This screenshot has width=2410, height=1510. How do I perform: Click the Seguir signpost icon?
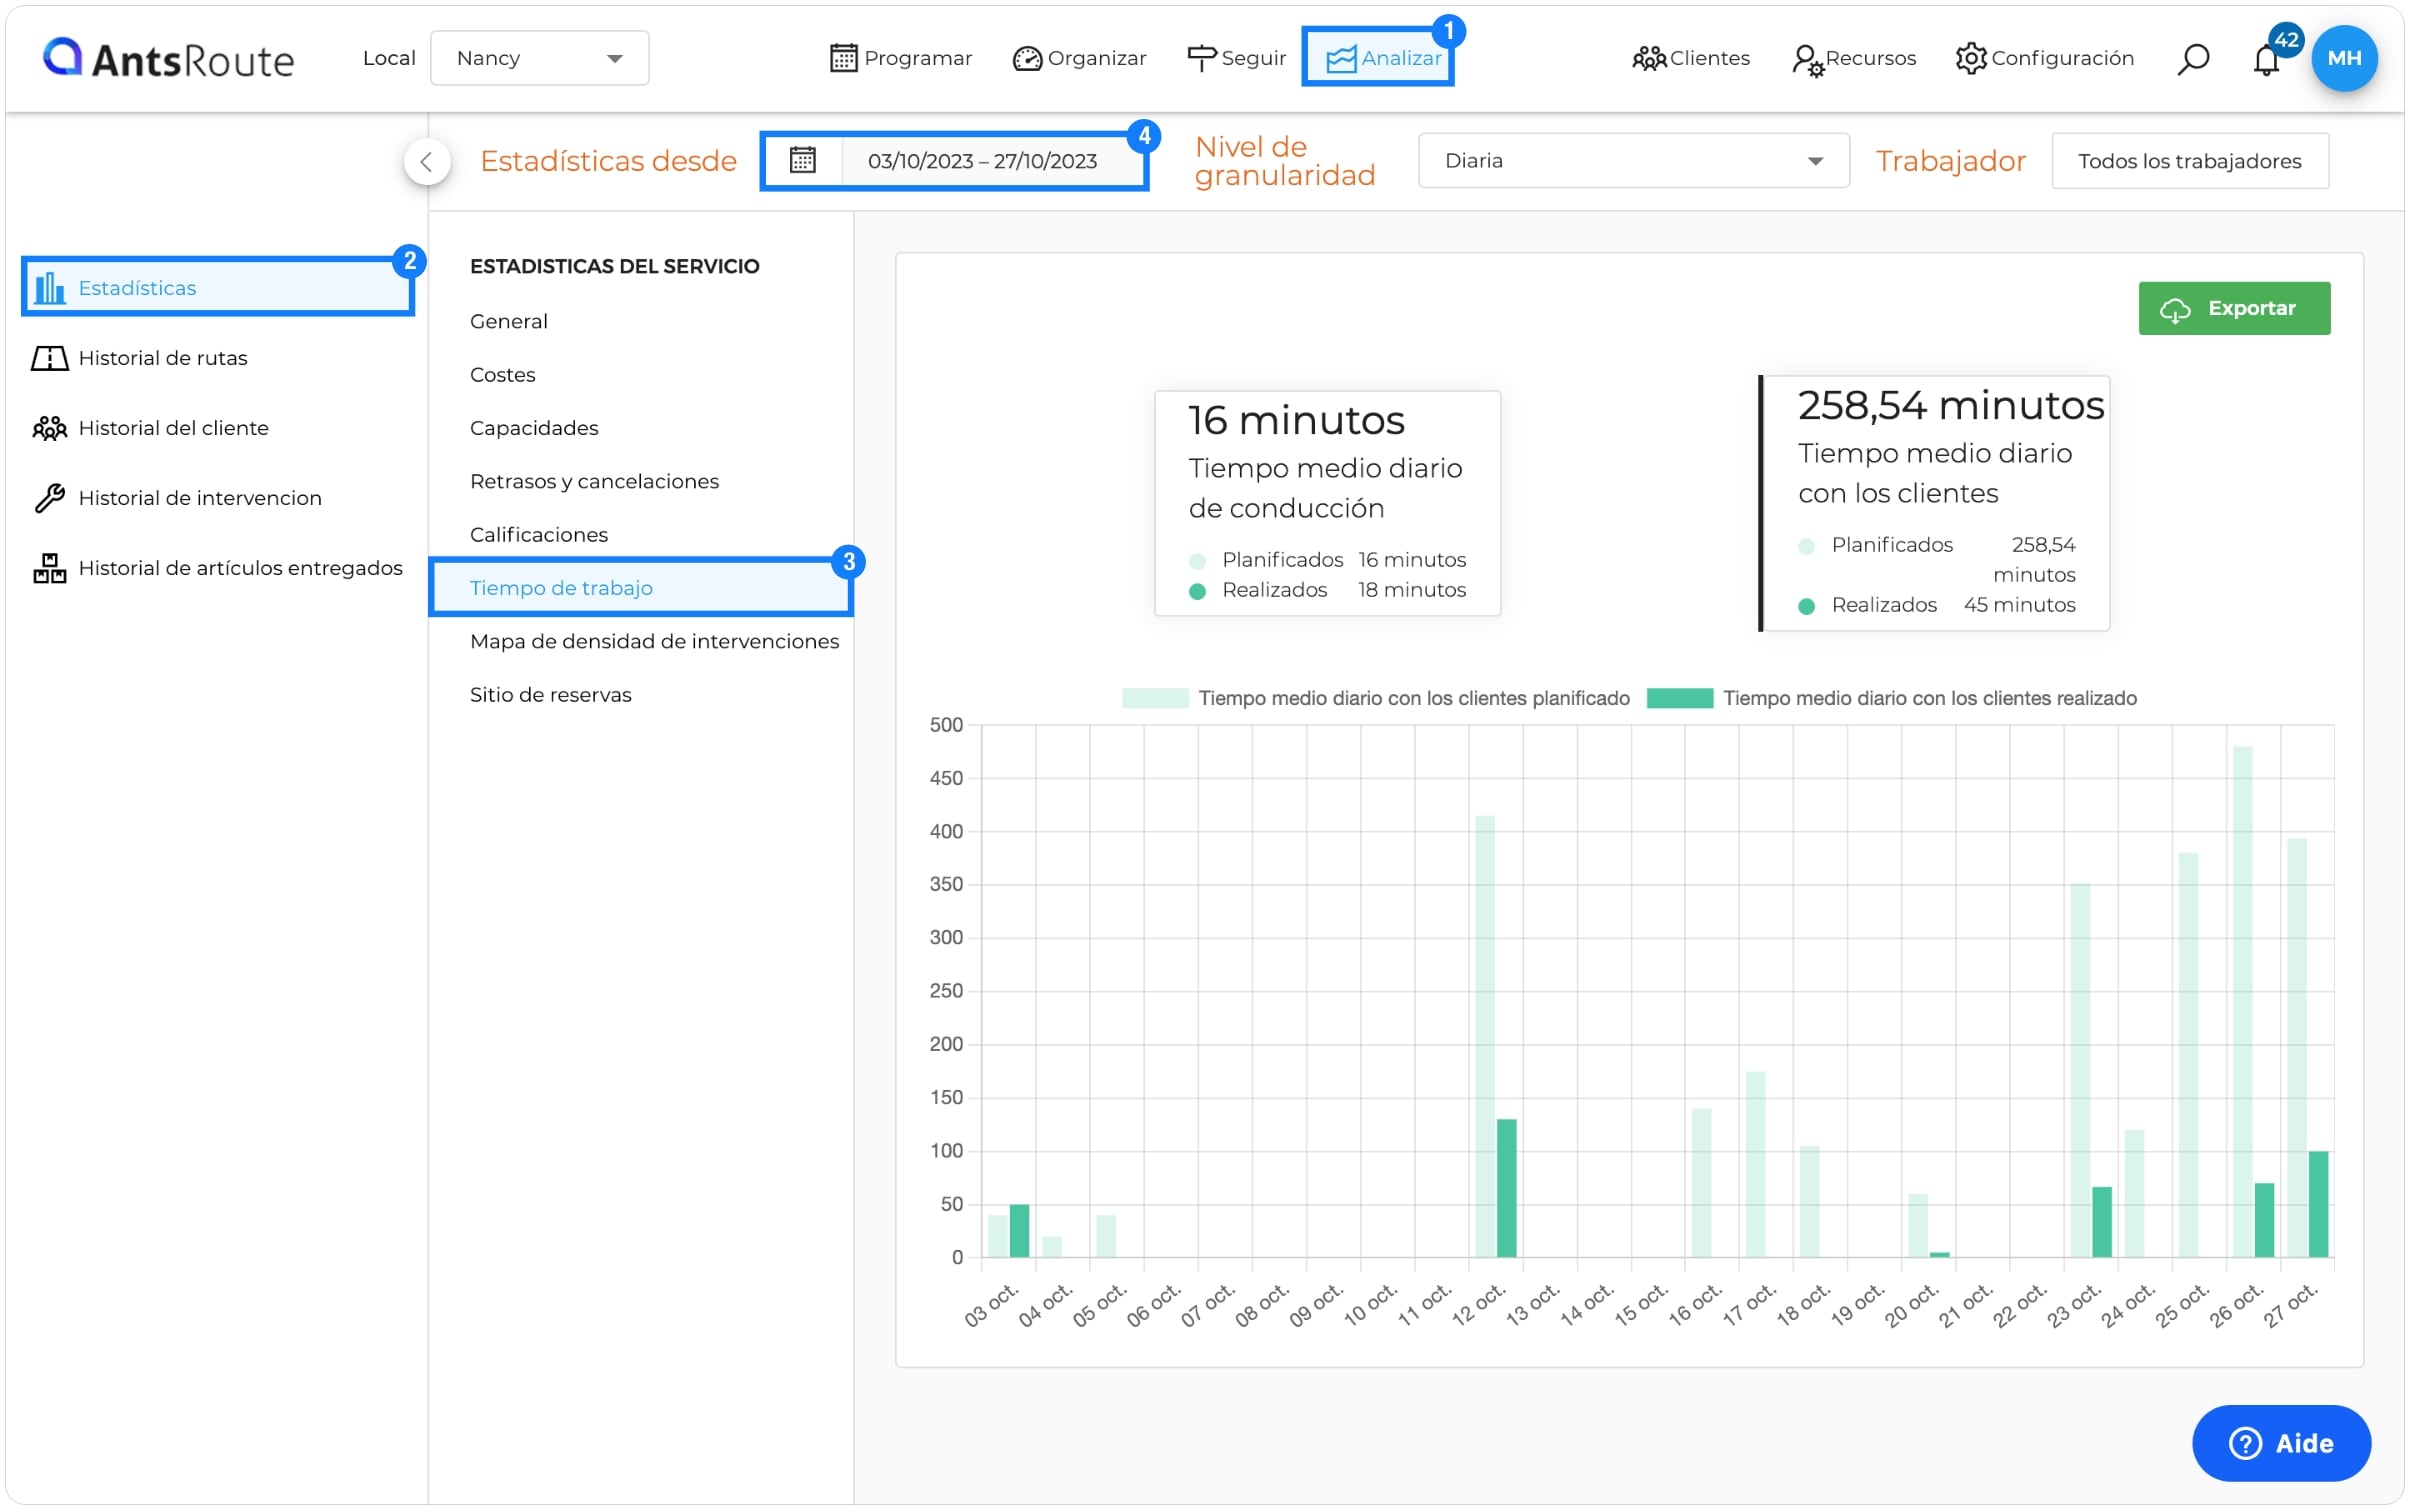1201,58
